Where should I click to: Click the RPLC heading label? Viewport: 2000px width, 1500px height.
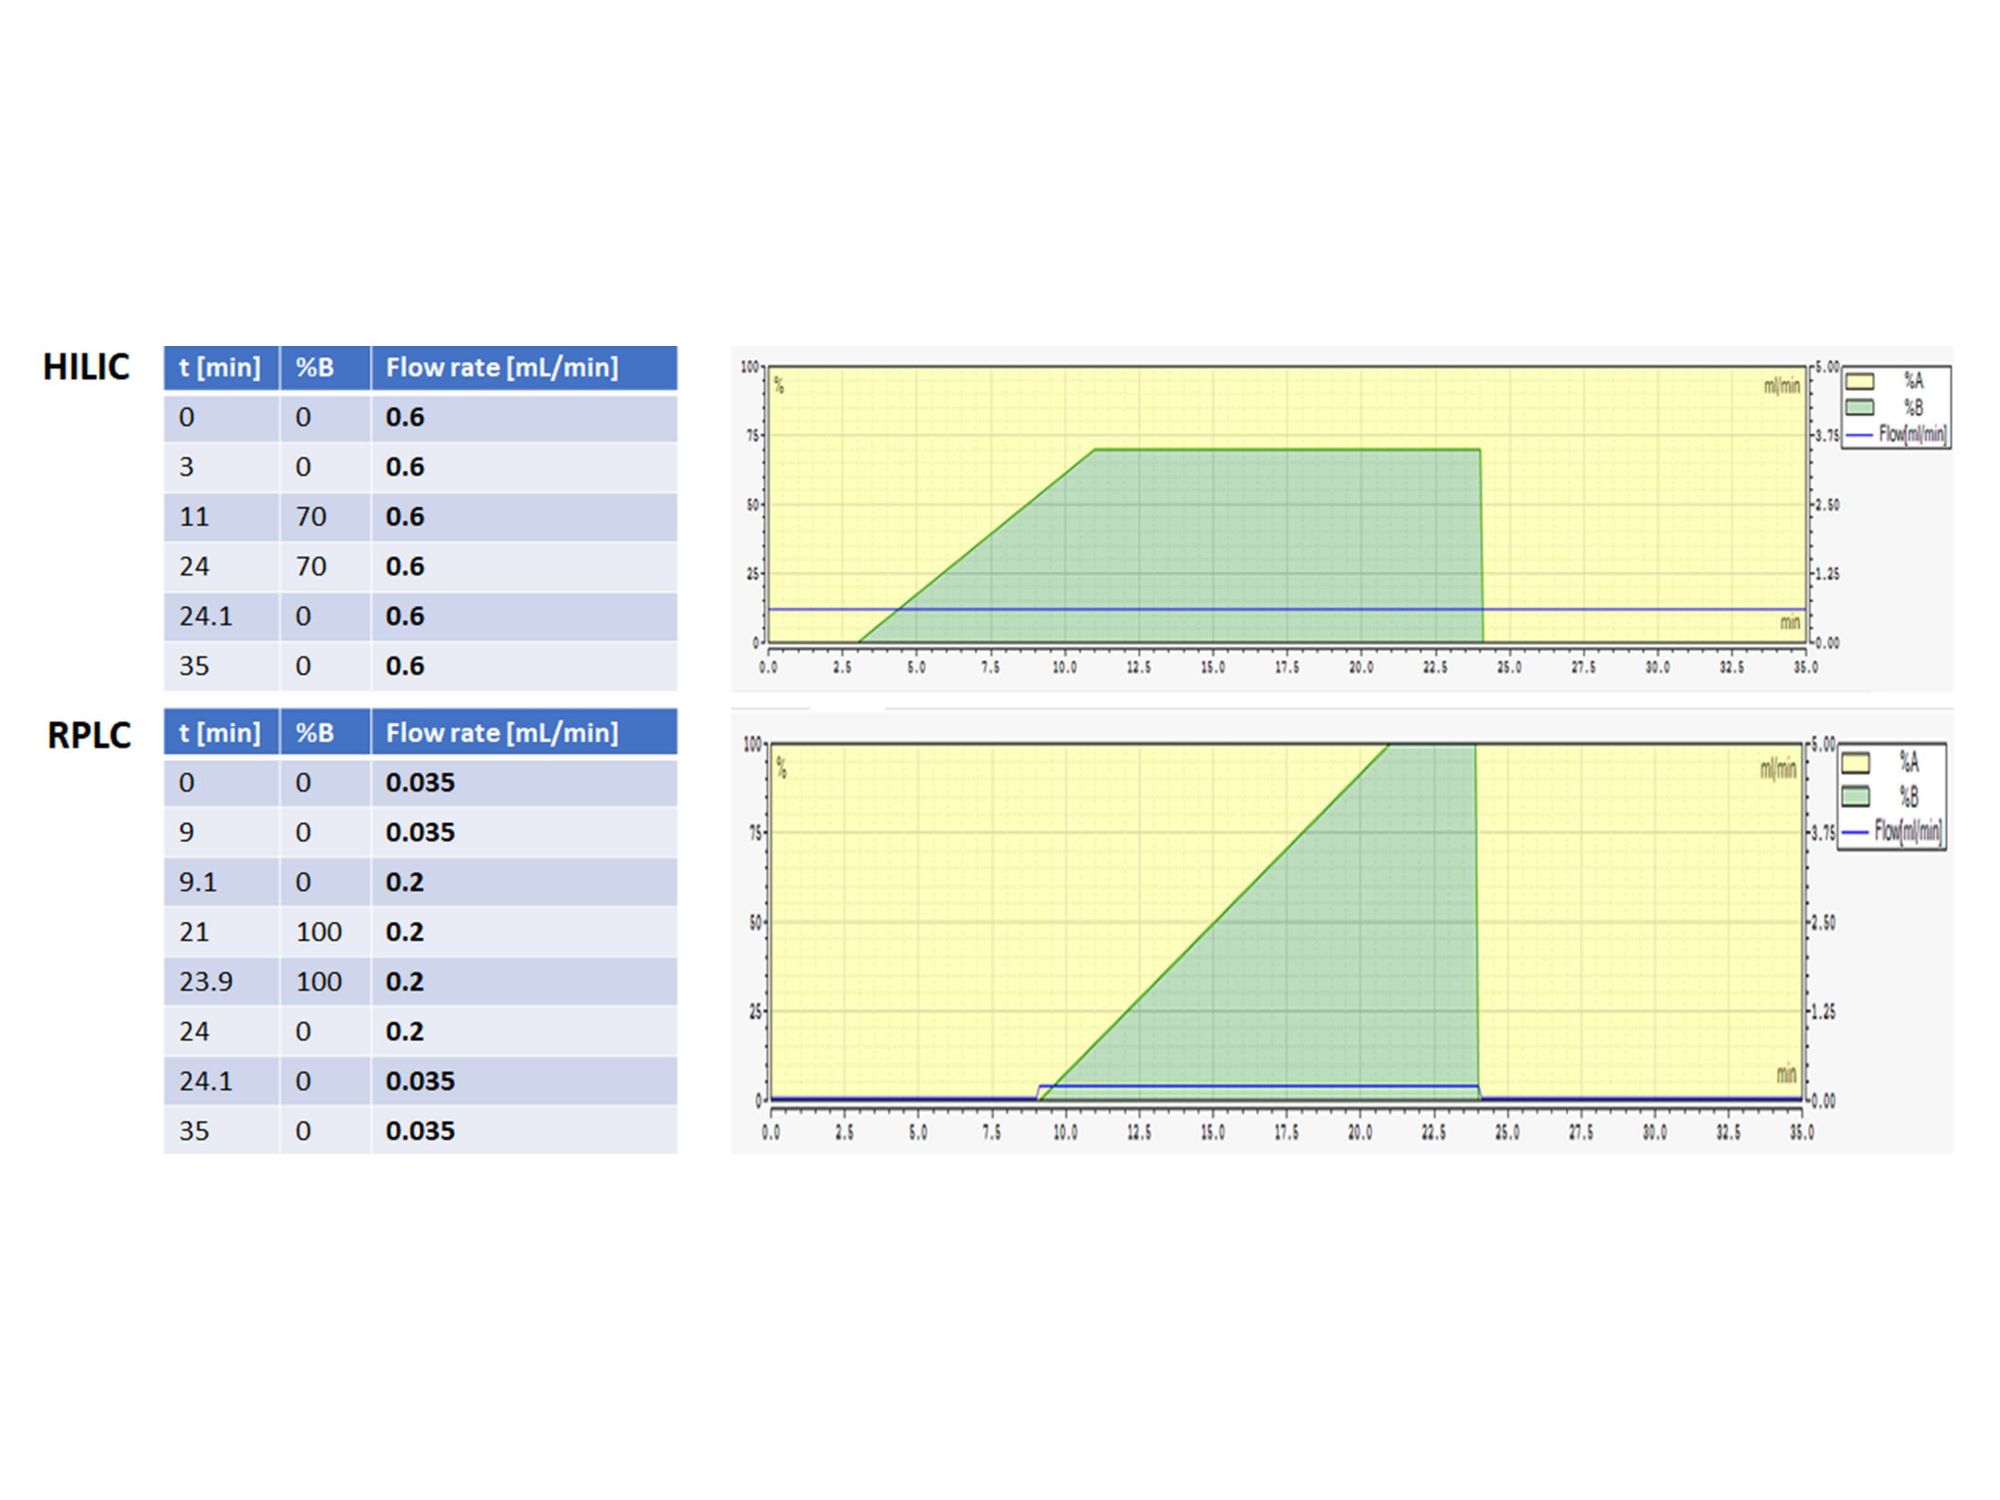pos(89,735)
